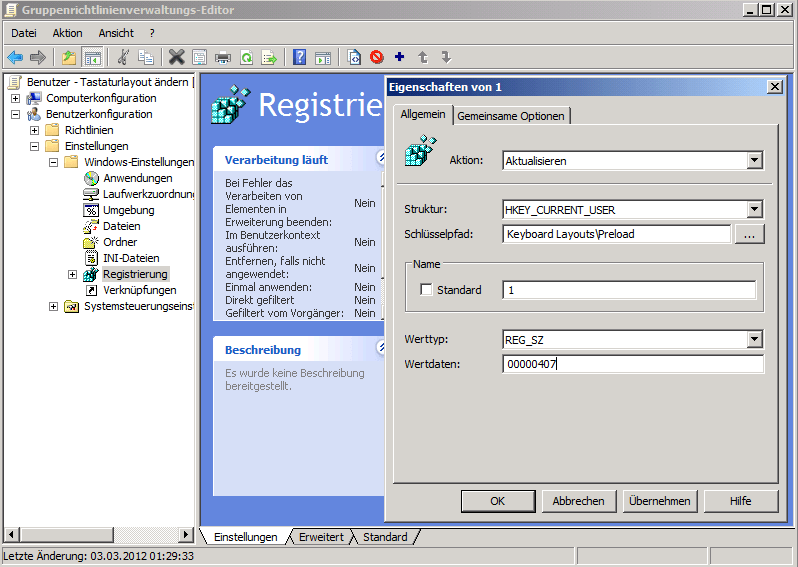Collapse Einstellungen node

click(35, 146)
